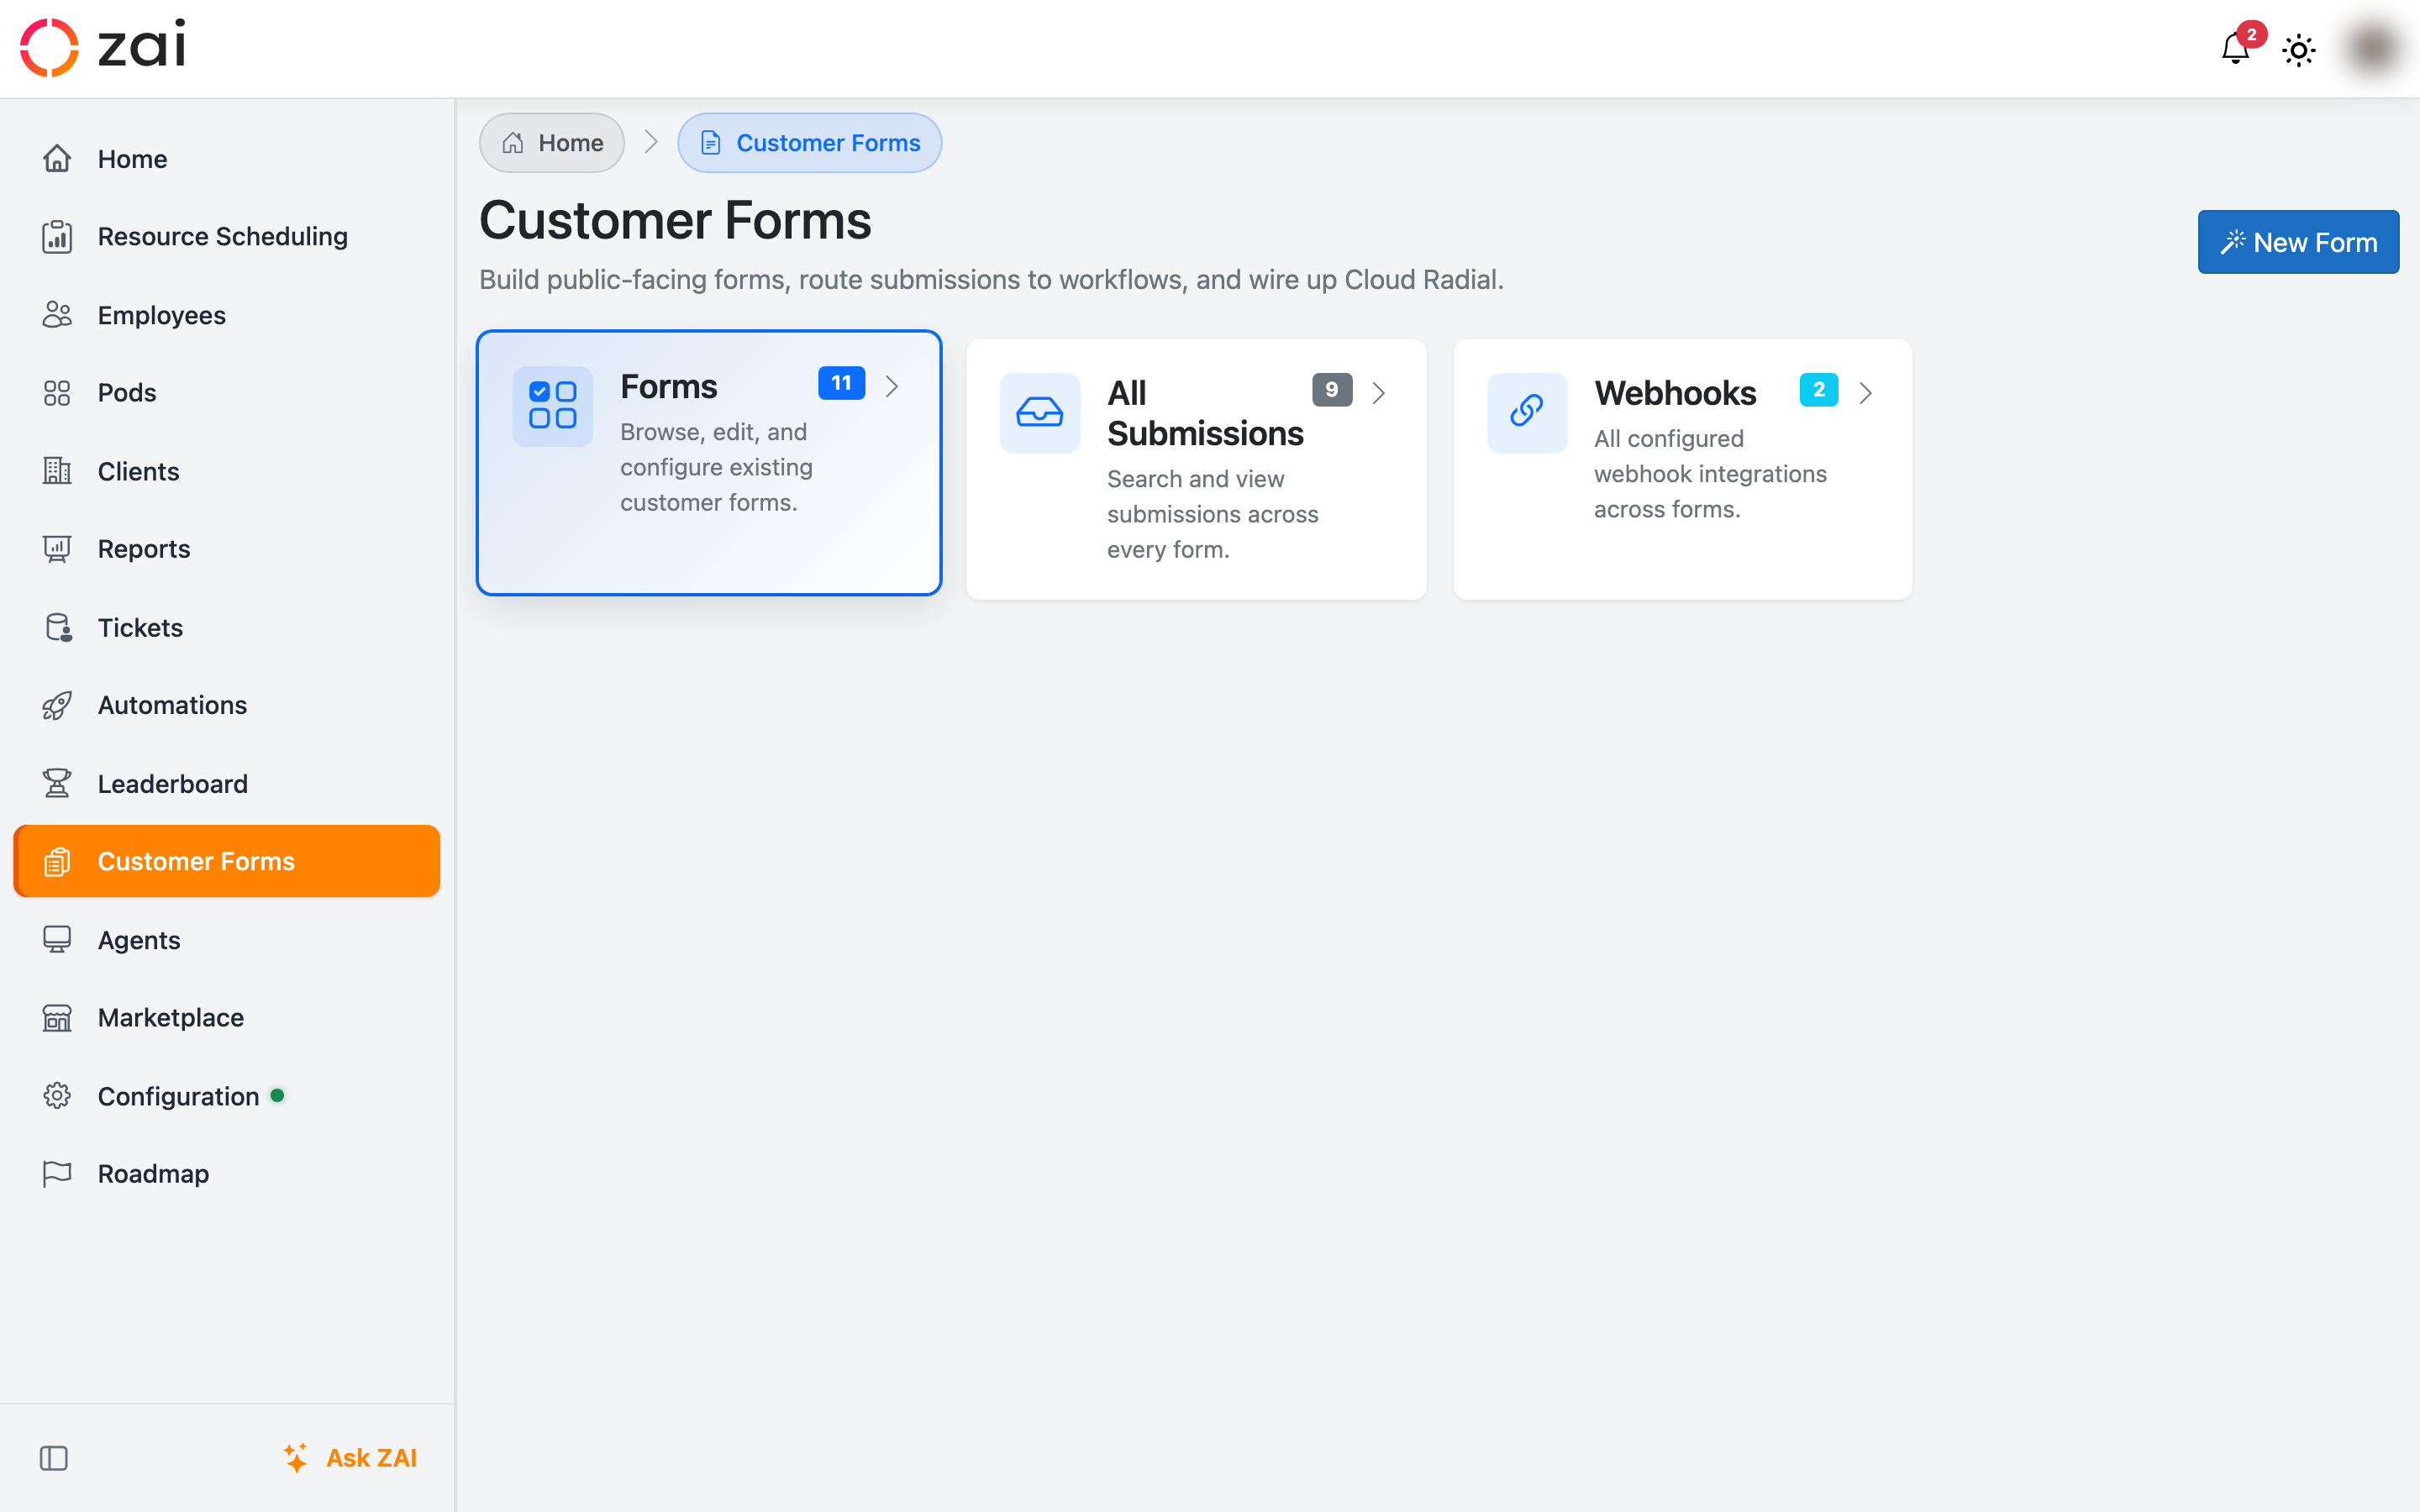Open the All Submissions card title

(1205, 413)
